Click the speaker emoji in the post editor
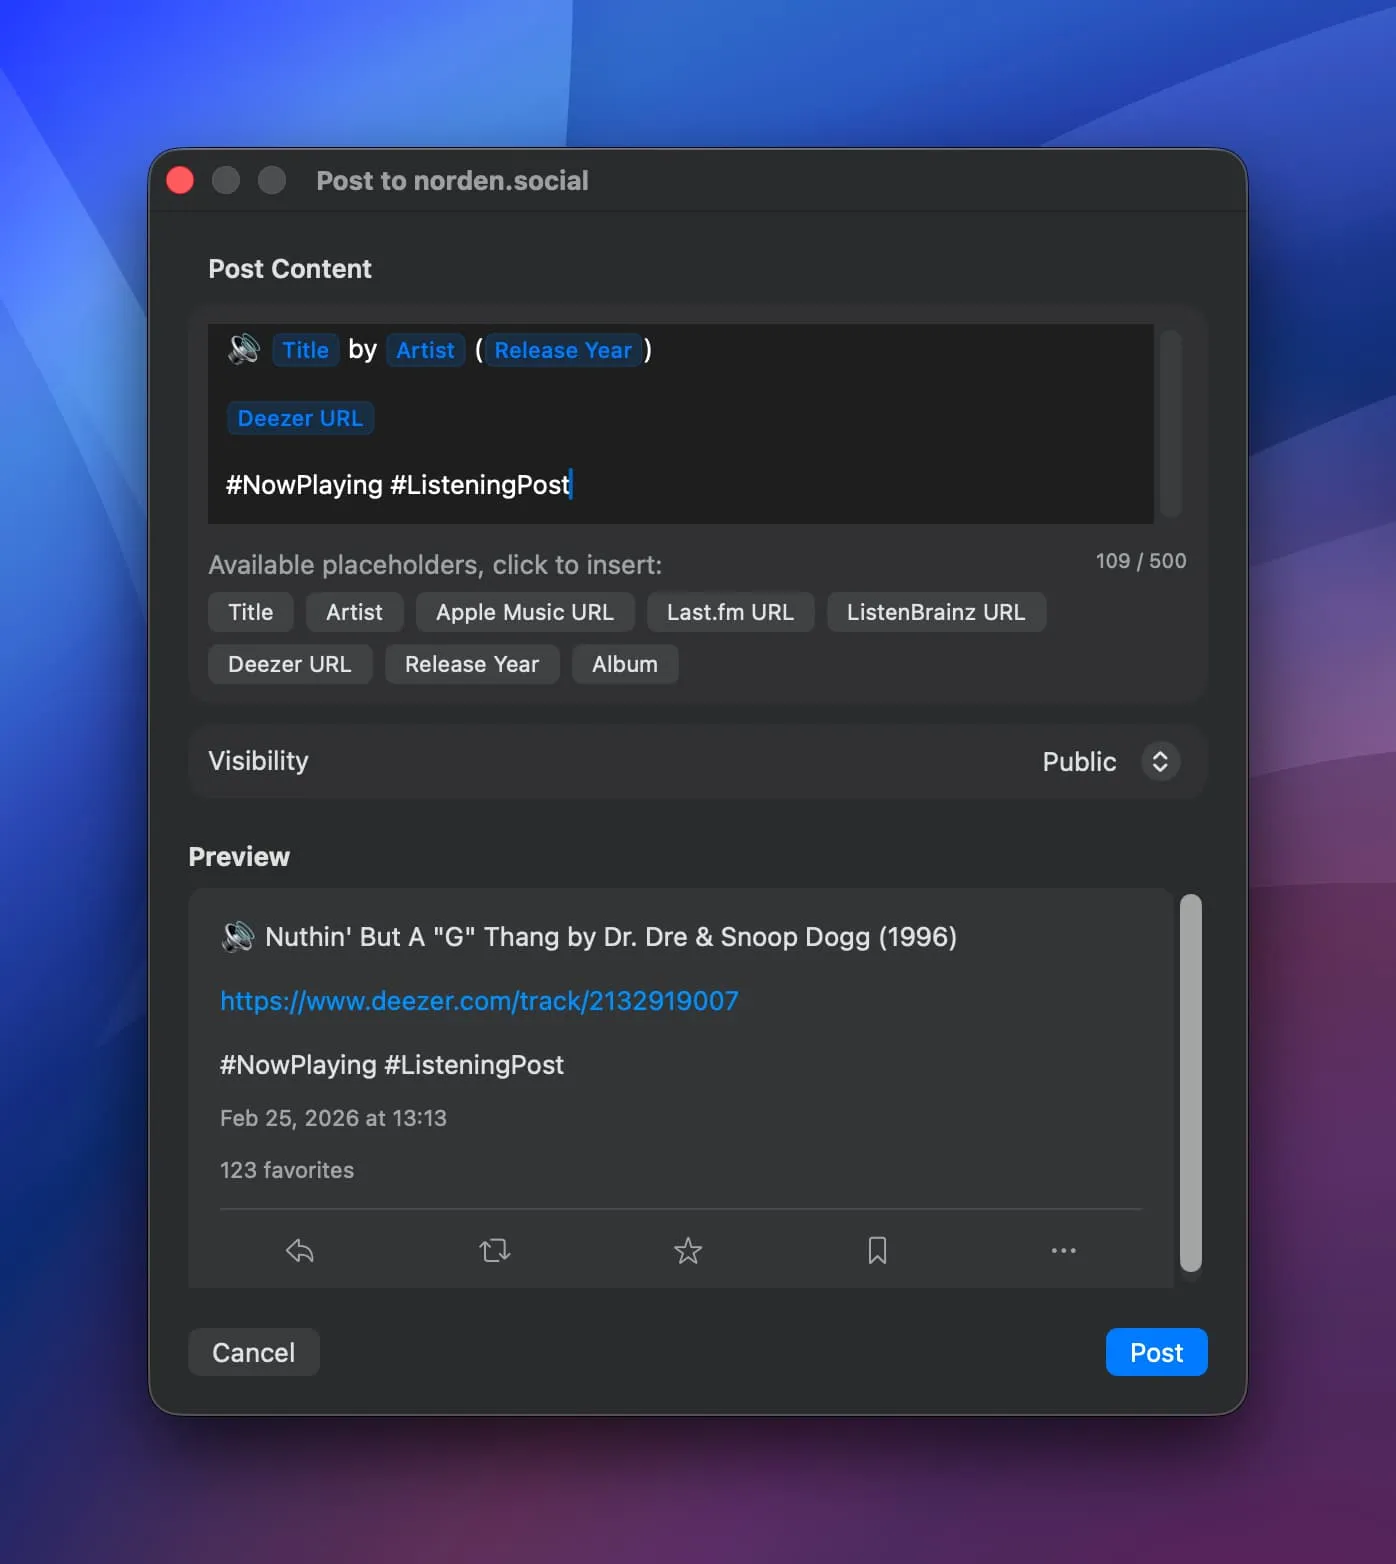This screenshot has height=1564, width=1396. [243, 349]
